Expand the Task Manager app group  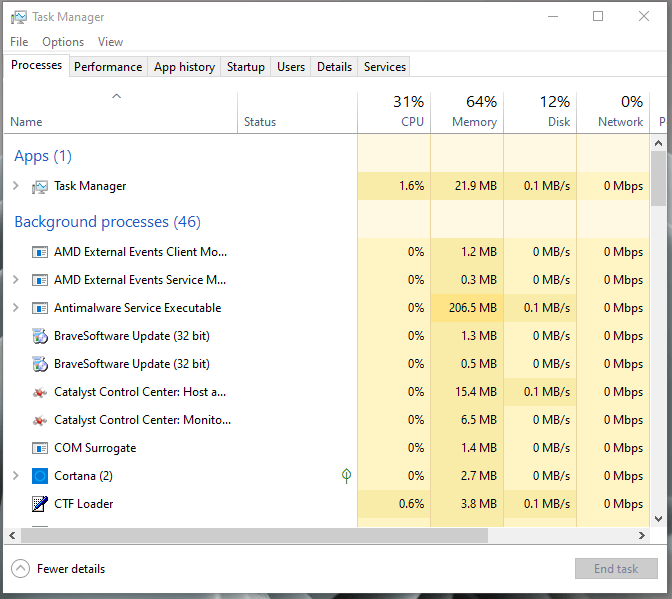click(x=16, y=186)
